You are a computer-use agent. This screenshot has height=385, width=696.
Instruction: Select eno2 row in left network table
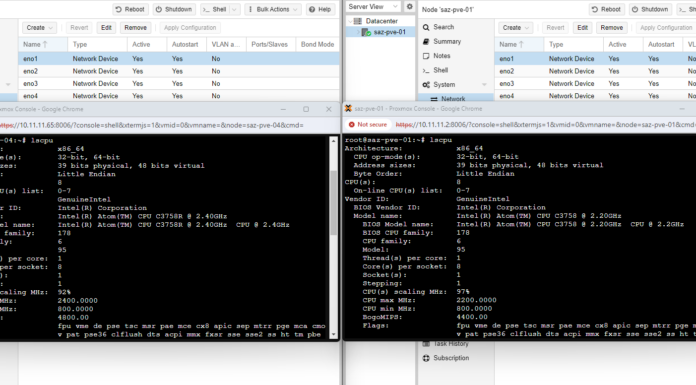[x=178, y=71]
